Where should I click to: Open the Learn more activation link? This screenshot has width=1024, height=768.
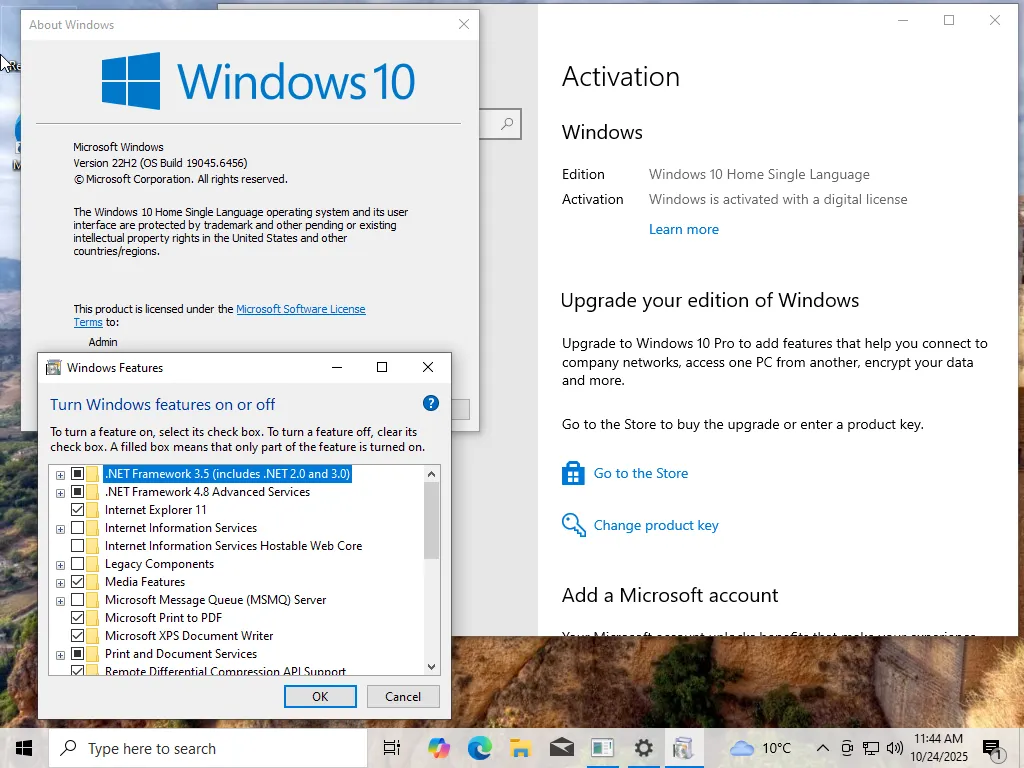[684, 229]
